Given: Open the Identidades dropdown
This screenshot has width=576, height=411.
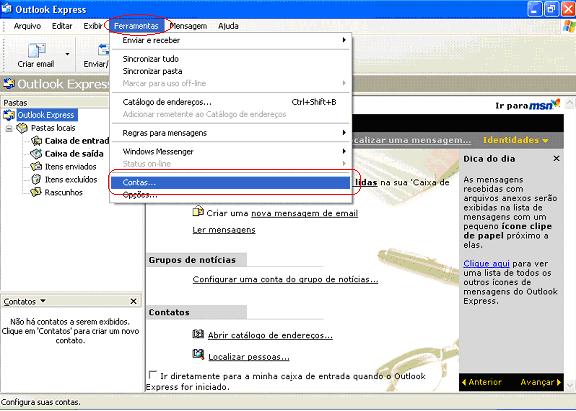Looking at the screenshot, I should click(x=516, y=140).
